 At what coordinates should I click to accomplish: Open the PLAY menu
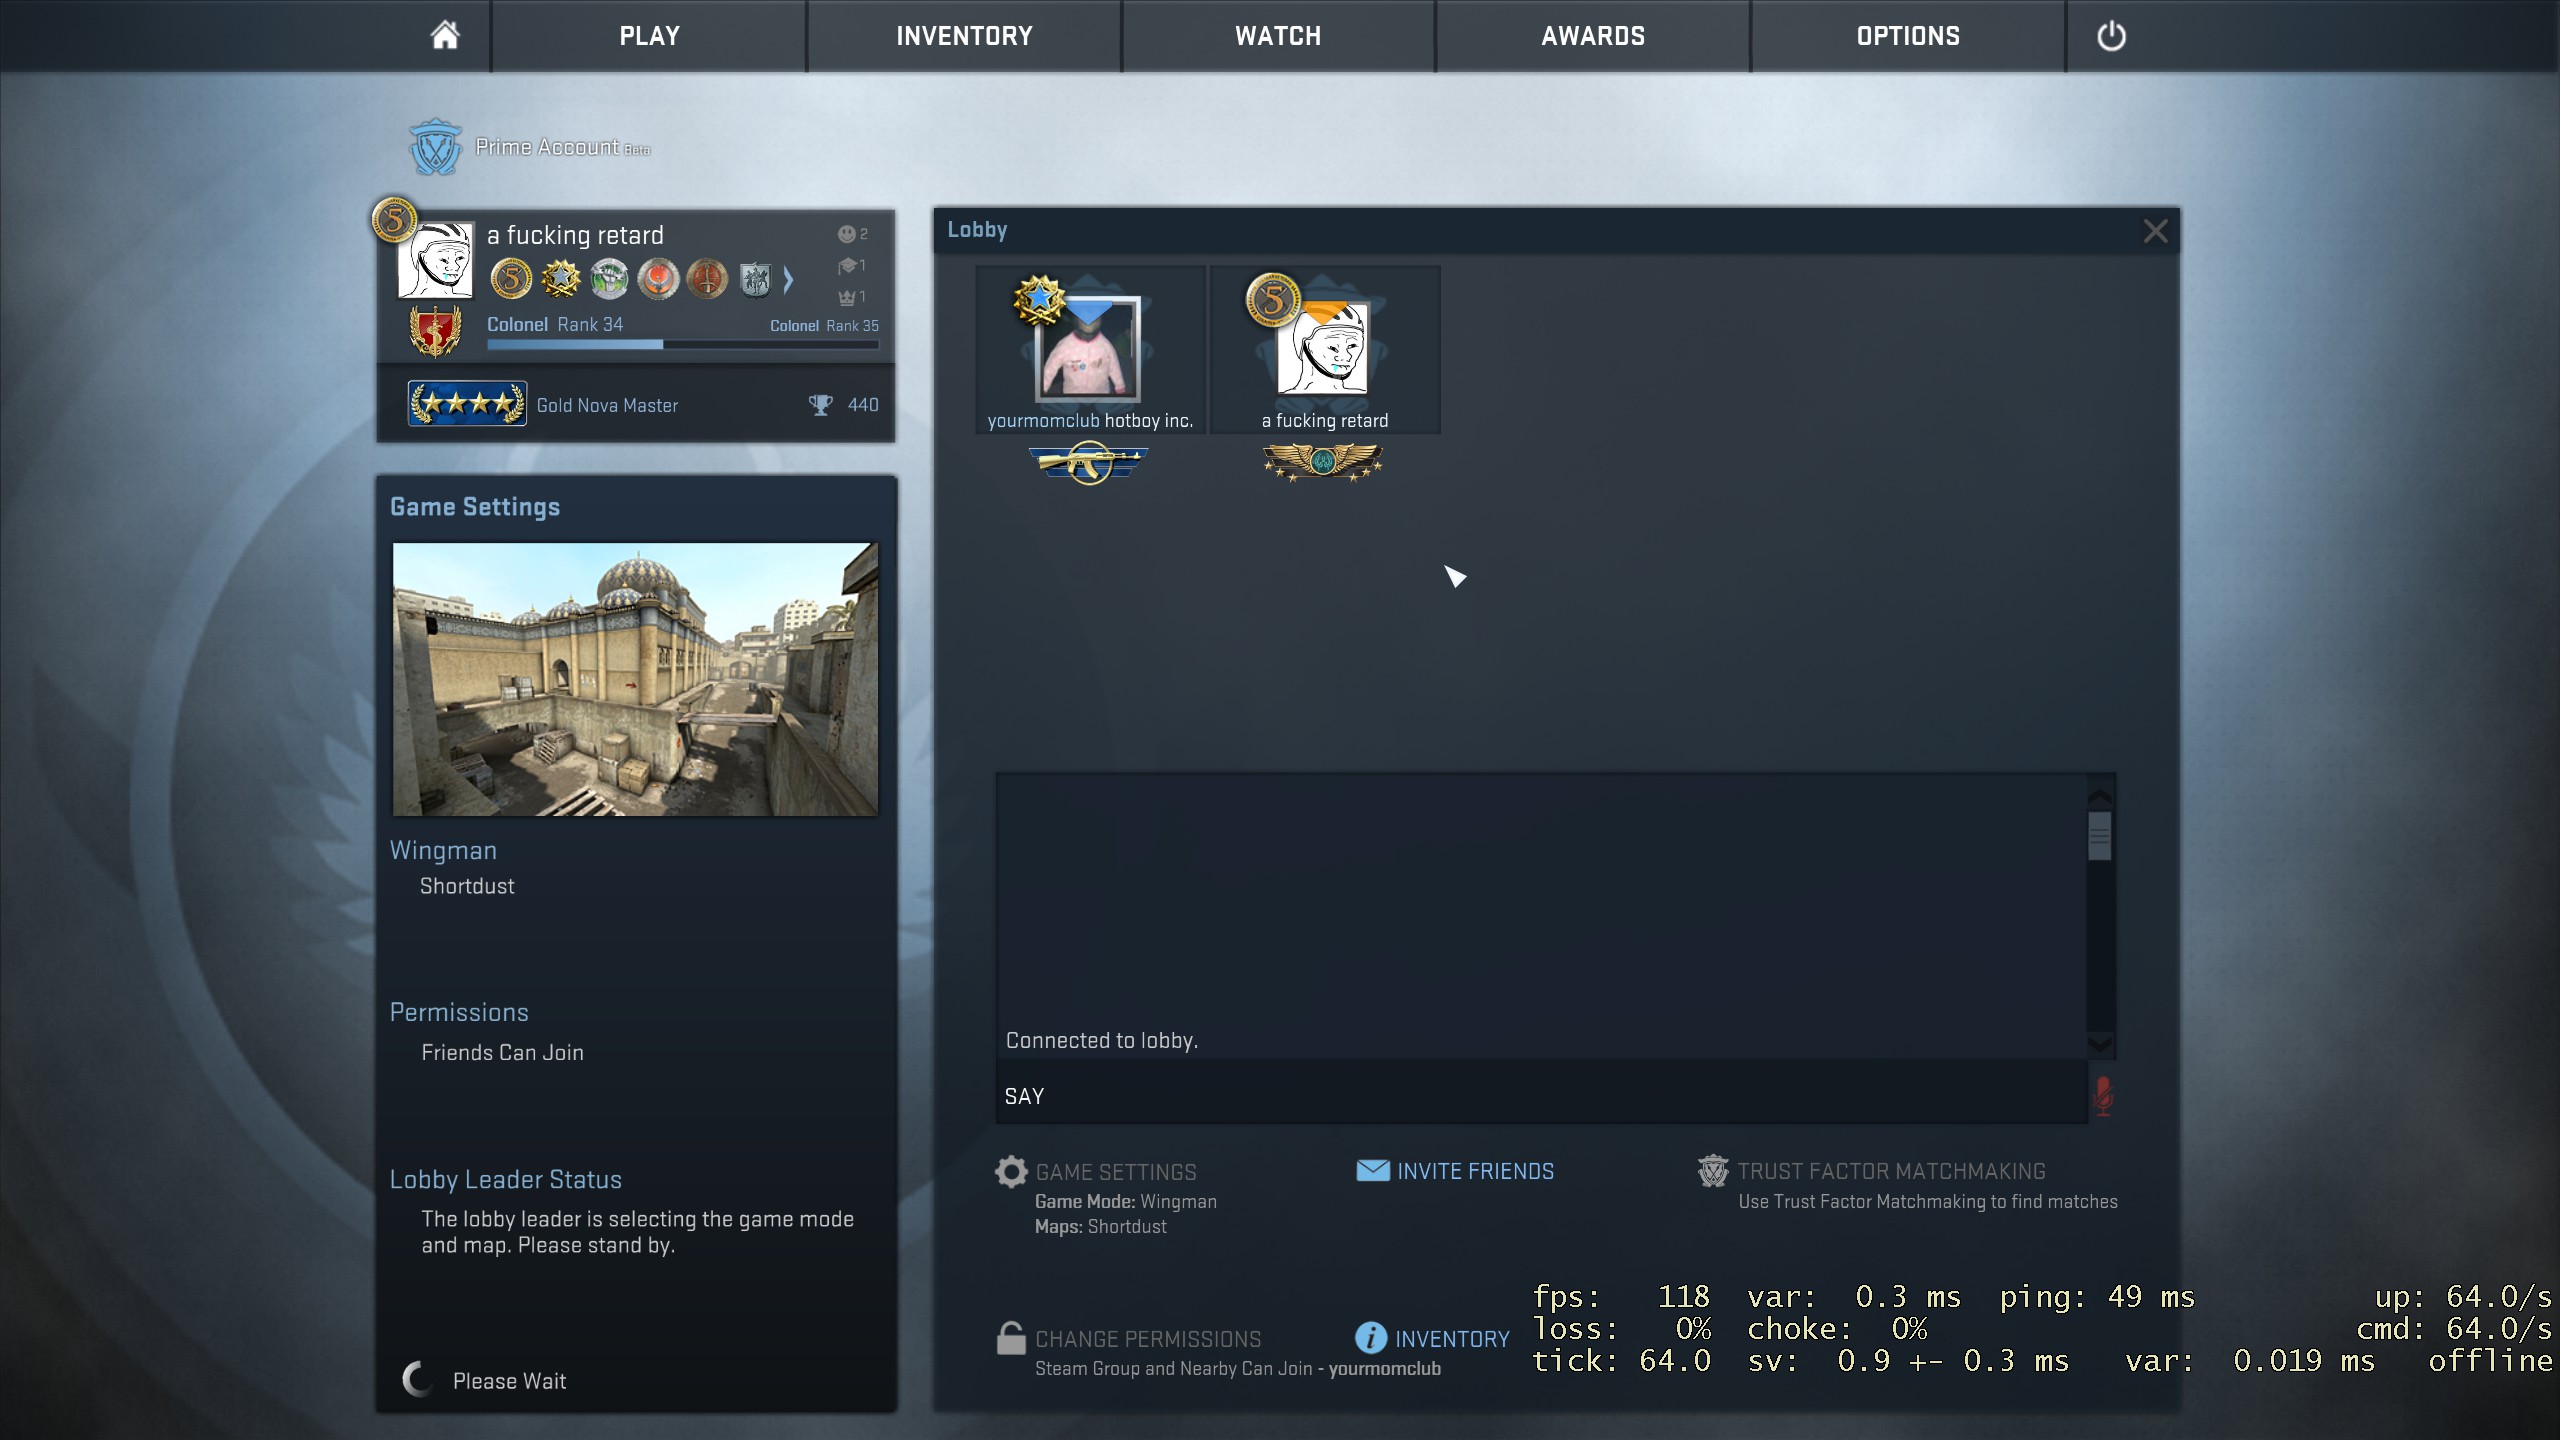coord(649,36)
